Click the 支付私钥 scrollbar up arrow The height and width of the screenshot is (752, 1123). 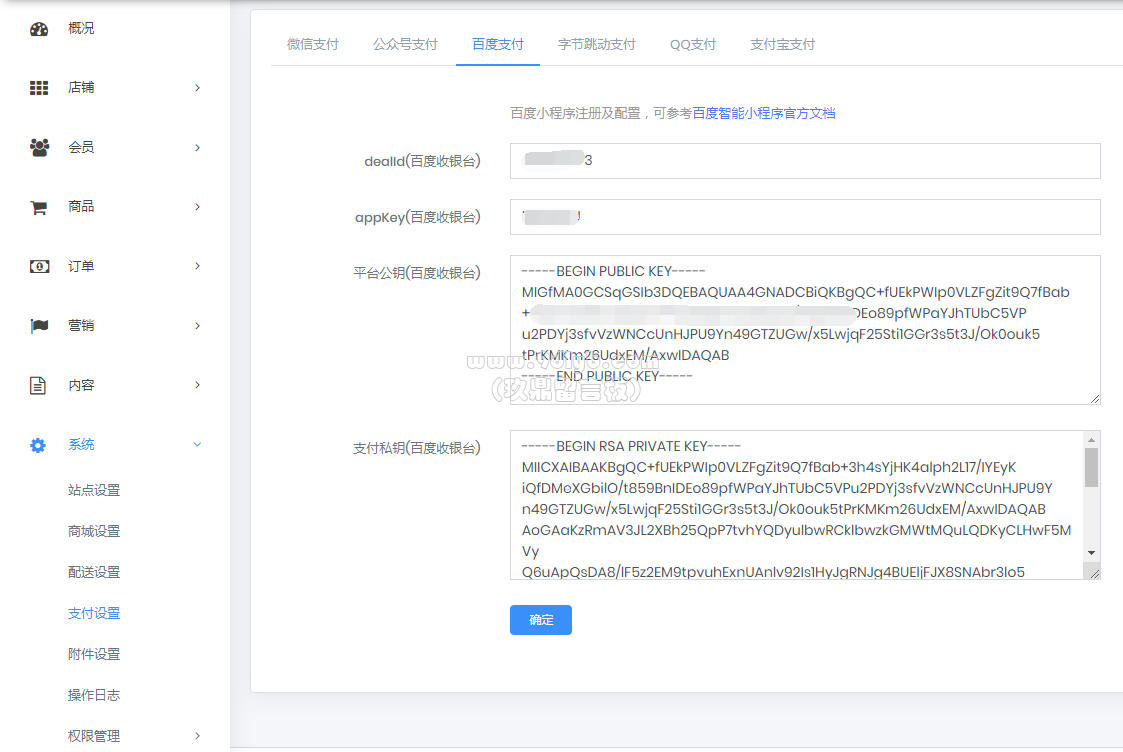(x=1091, y=440)
